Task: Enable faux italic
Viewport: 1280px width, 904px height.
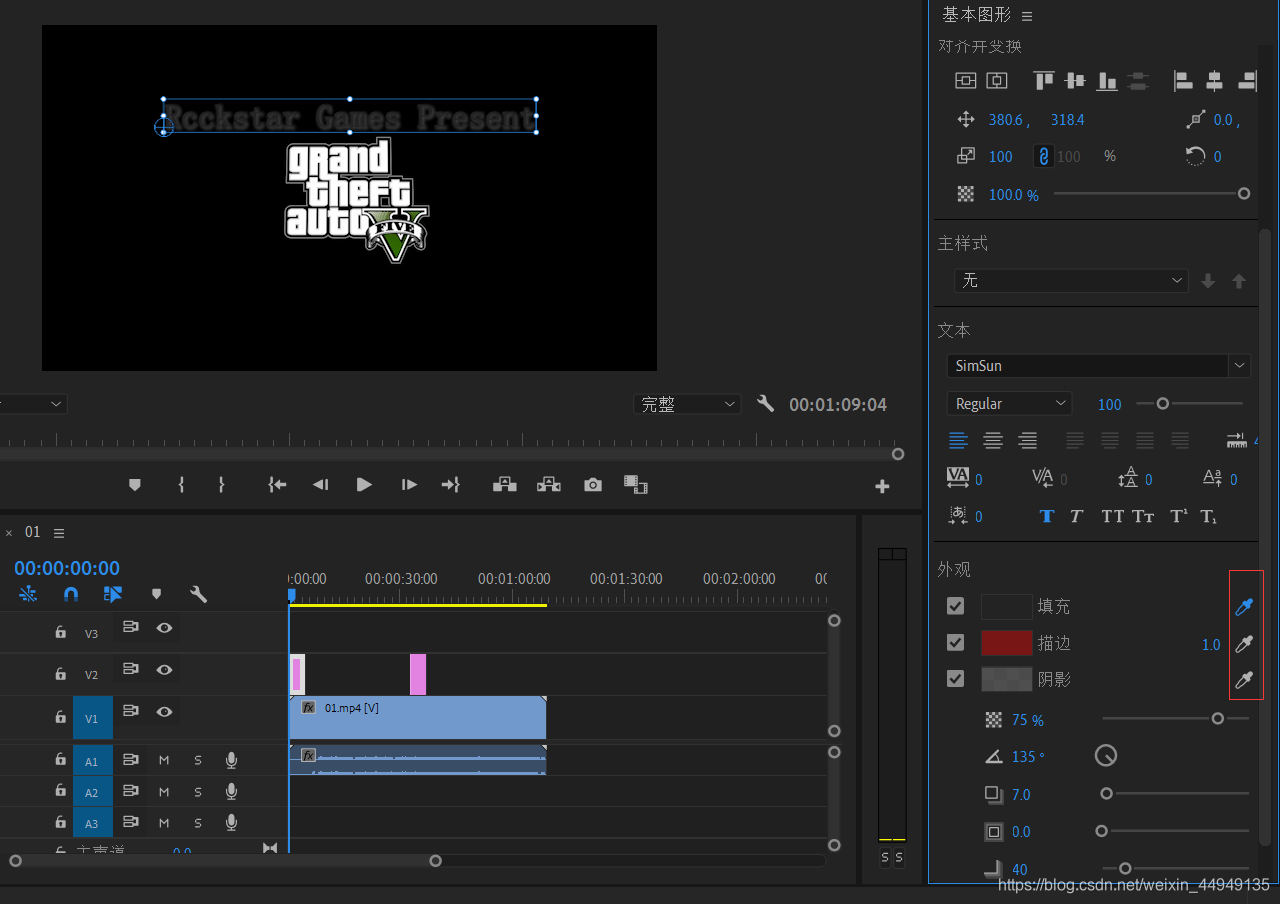Action: (1076, 516)
